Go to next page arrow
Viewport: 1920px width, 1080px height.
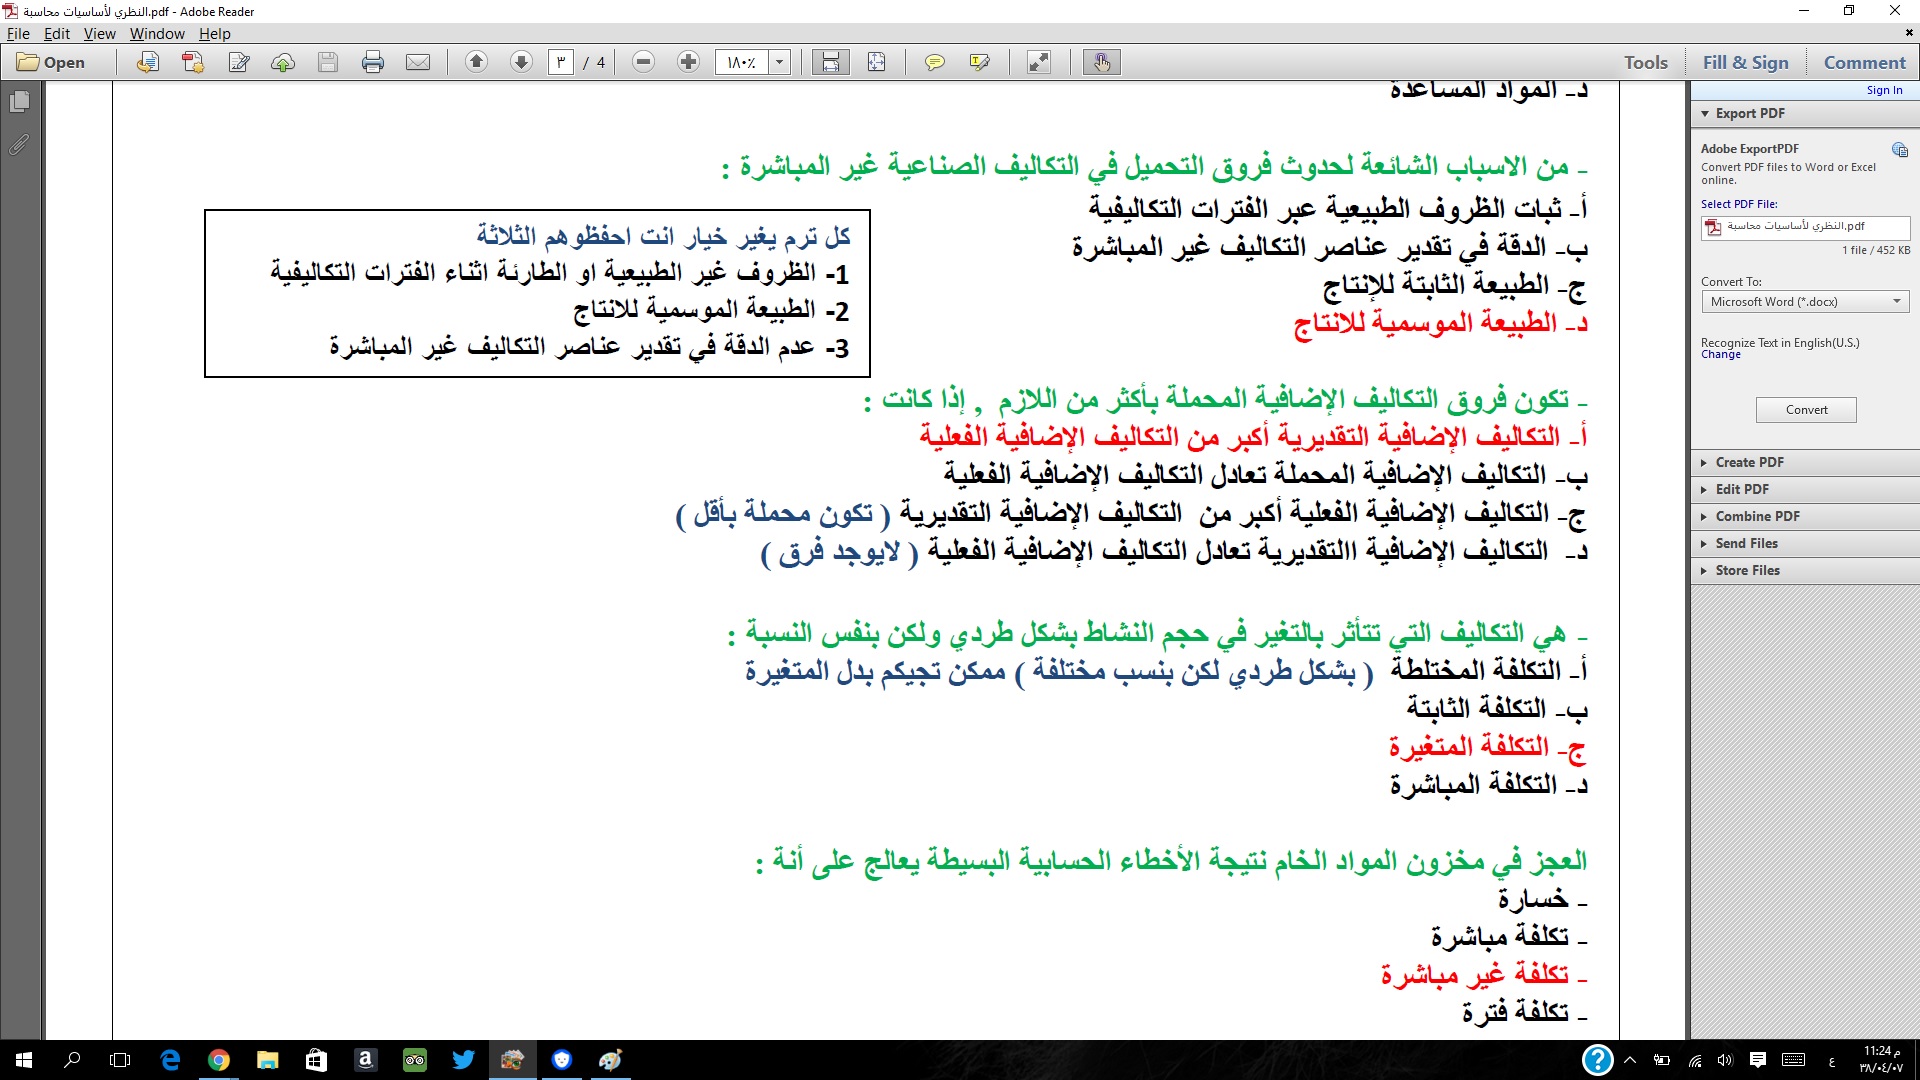tap(521, 62)
